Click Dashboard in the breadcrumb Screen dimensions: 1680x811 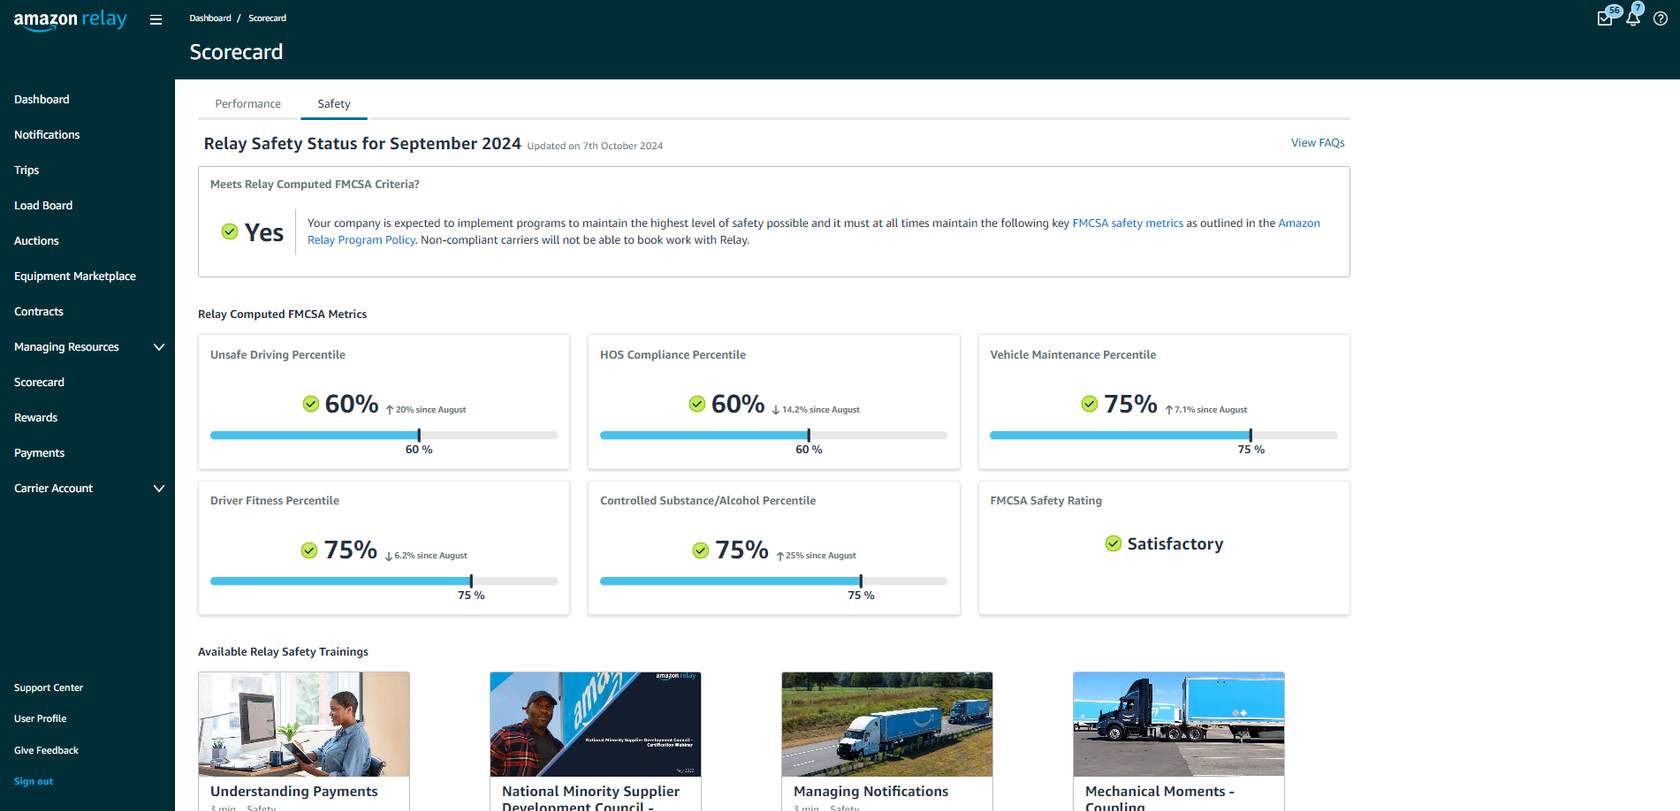(x=210, y=18)
